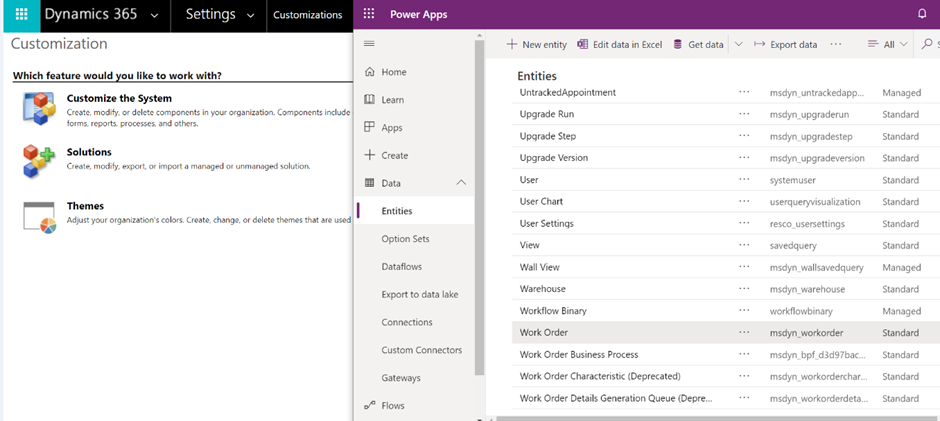This screenshot has height=421, width=940.
Task: Click the Customizations breadcrumb
Action: (308, 15)
